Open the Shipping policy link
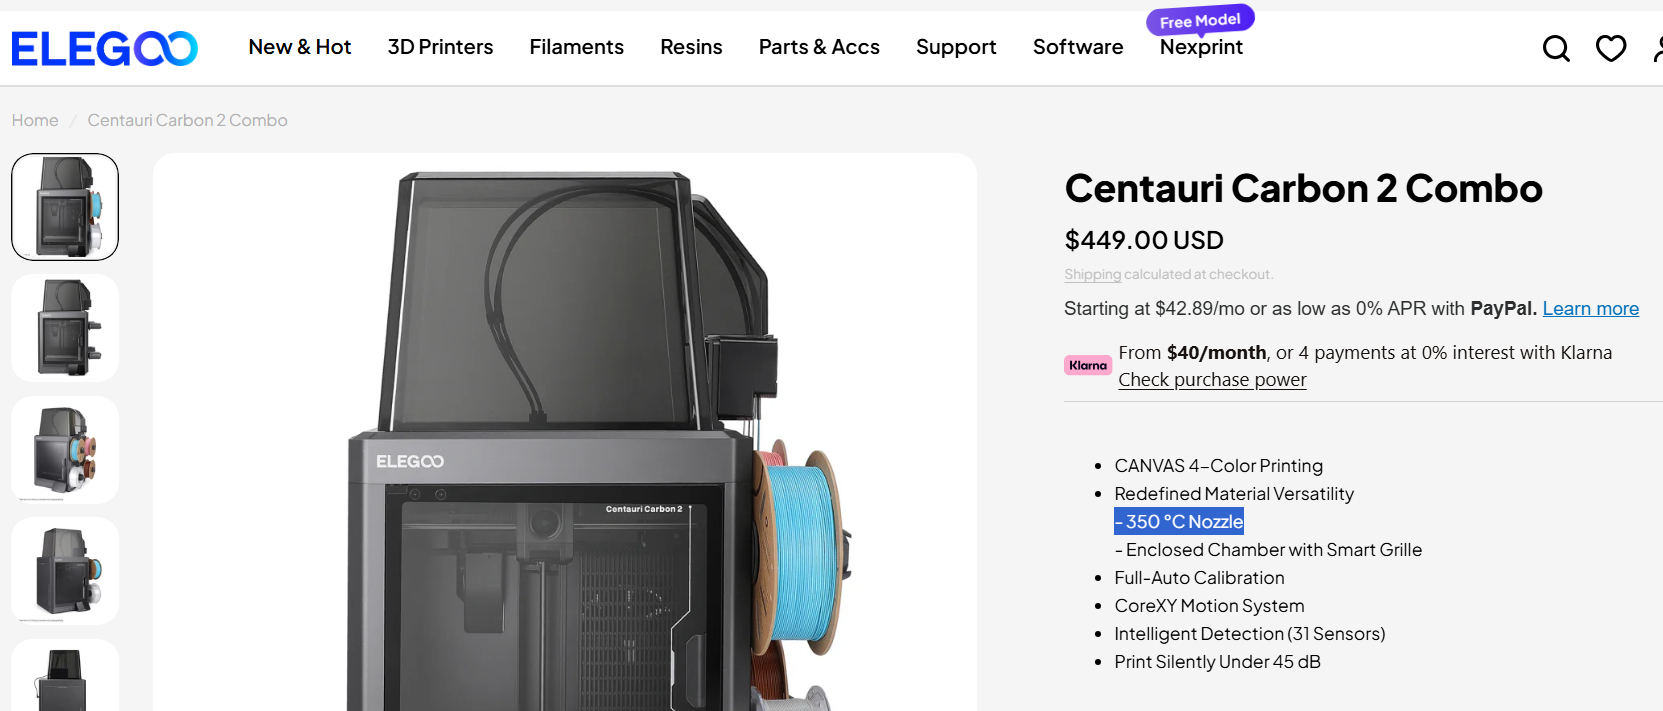This screenshot has height=711, width=1663. point(1092,274)
